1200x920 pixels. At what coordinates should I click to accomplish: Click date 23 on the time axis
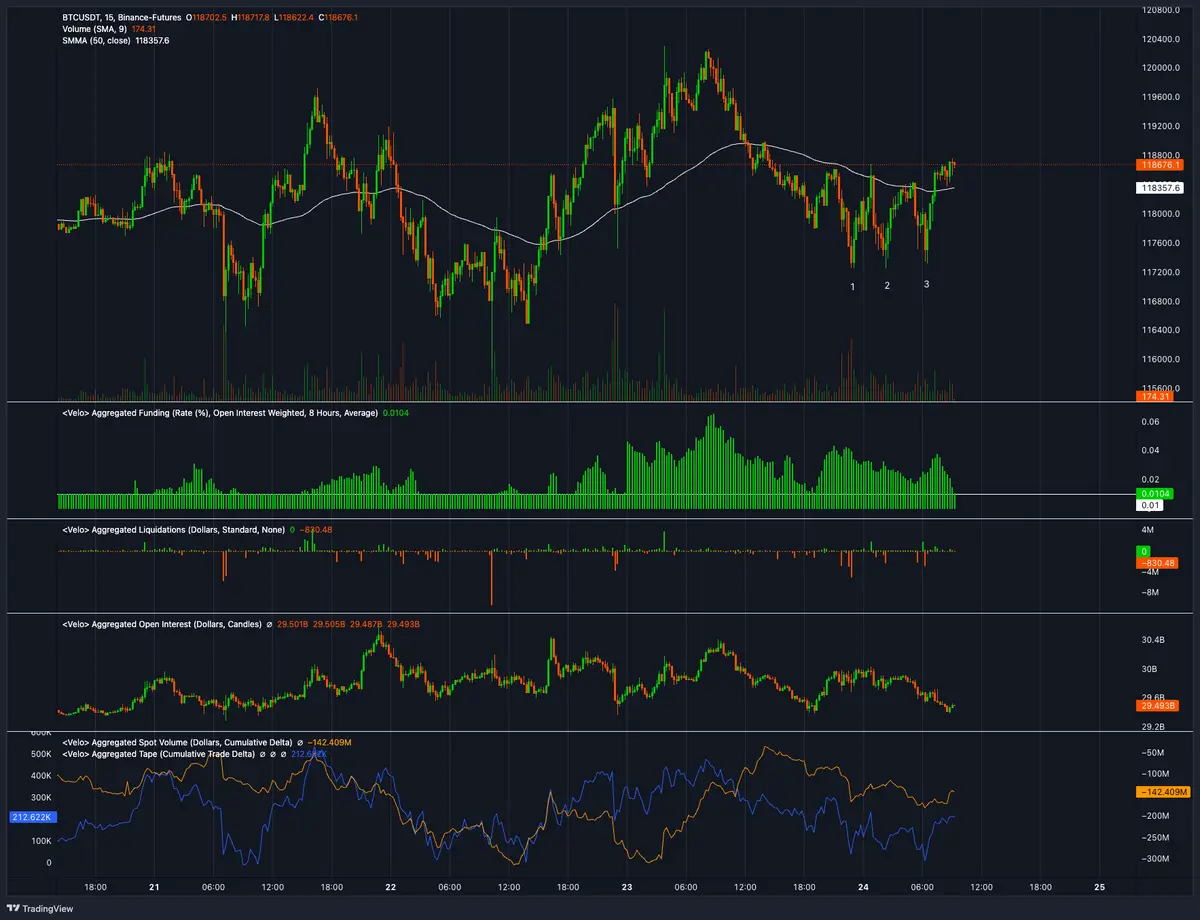627,886
